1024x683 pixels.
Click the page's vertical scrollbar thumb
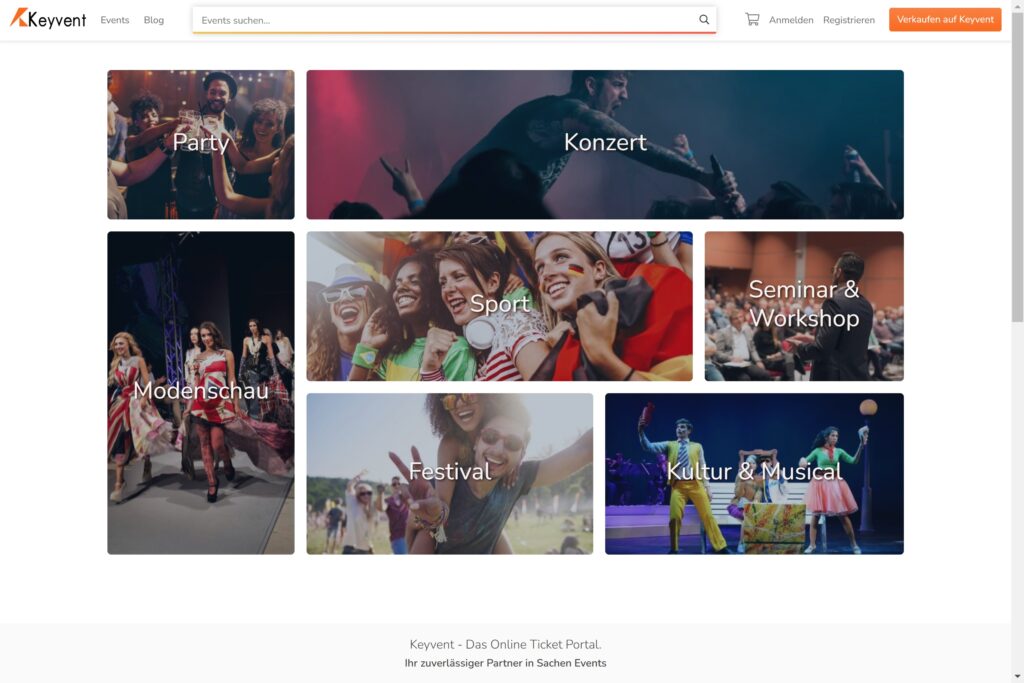click(1017, 167)
